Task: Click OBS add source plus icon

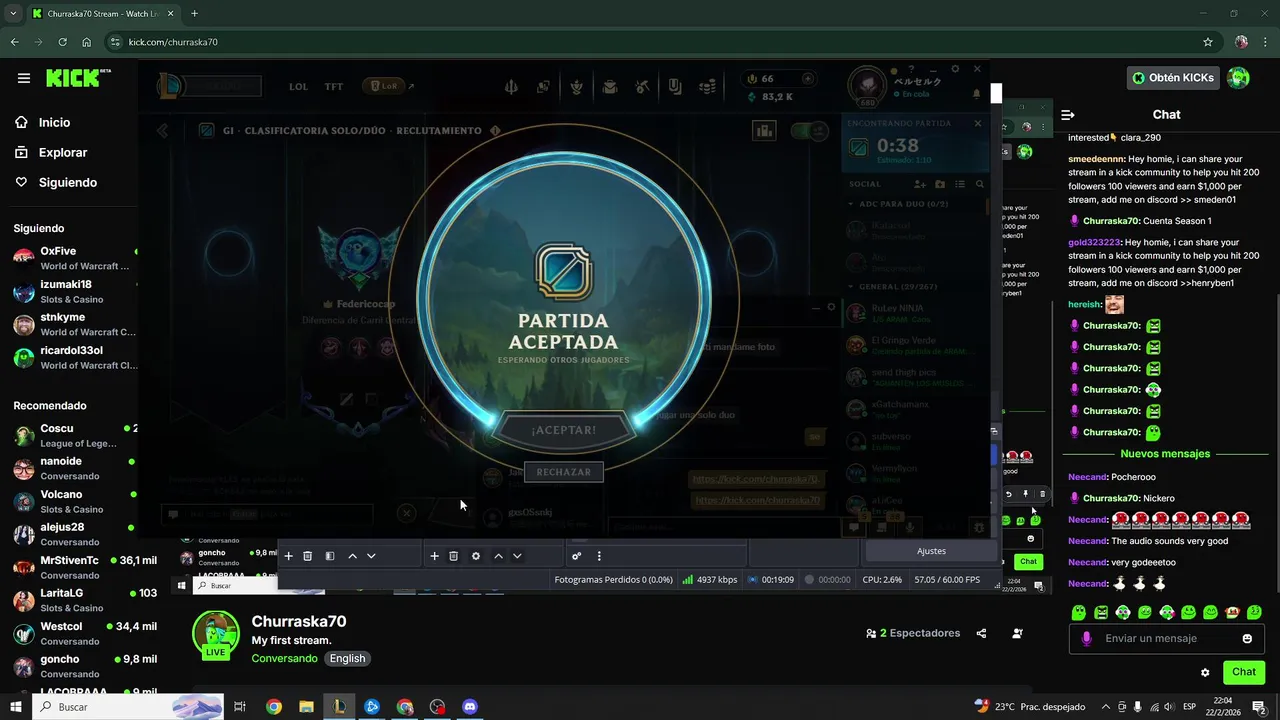Action: click(x=434, y=556)
